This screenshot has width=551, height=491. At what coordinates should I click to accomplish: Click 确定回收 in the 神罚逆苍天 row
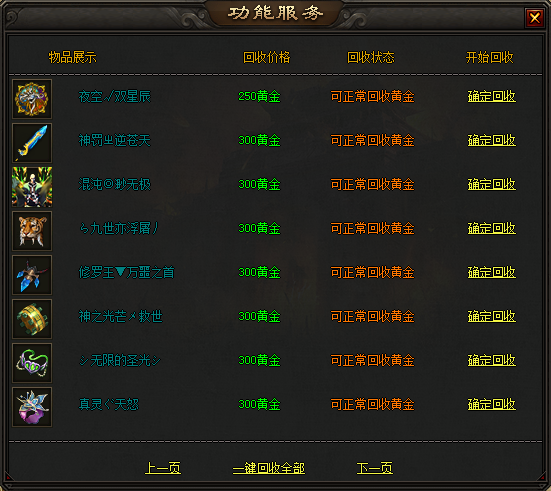pyautogui.click(x=492, y=140)
